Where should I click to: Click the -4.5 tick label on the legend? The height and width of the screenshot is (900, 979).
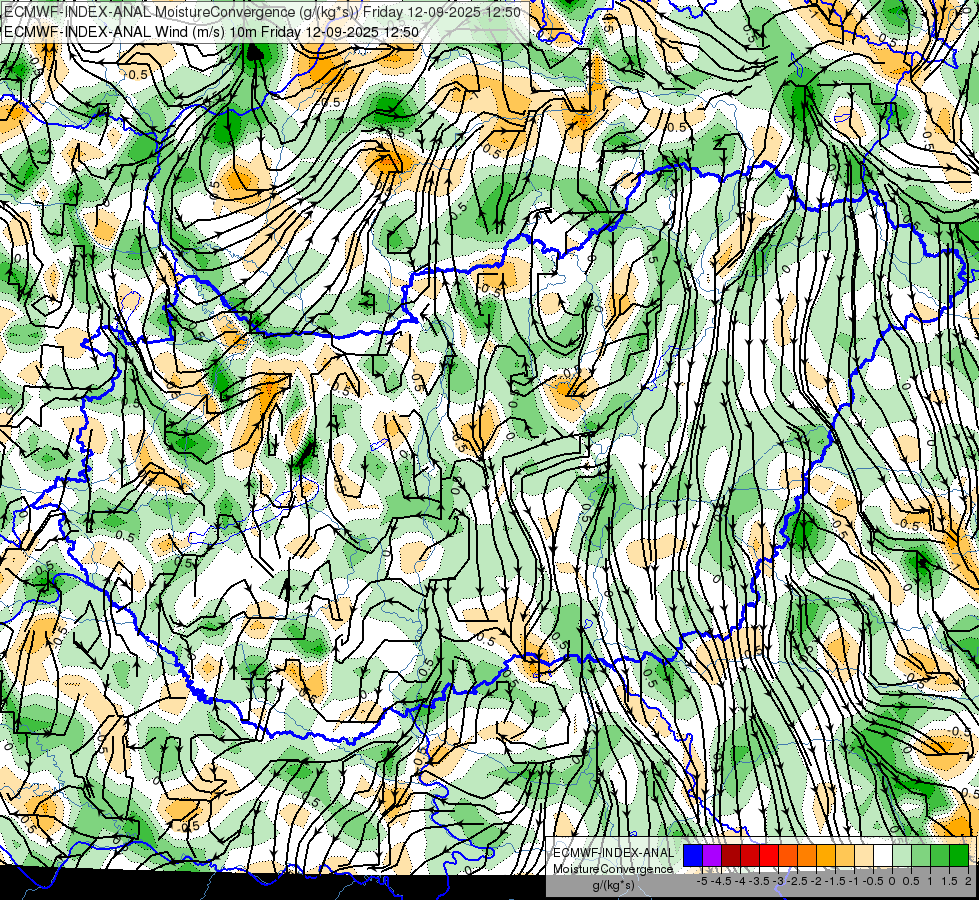721,881
